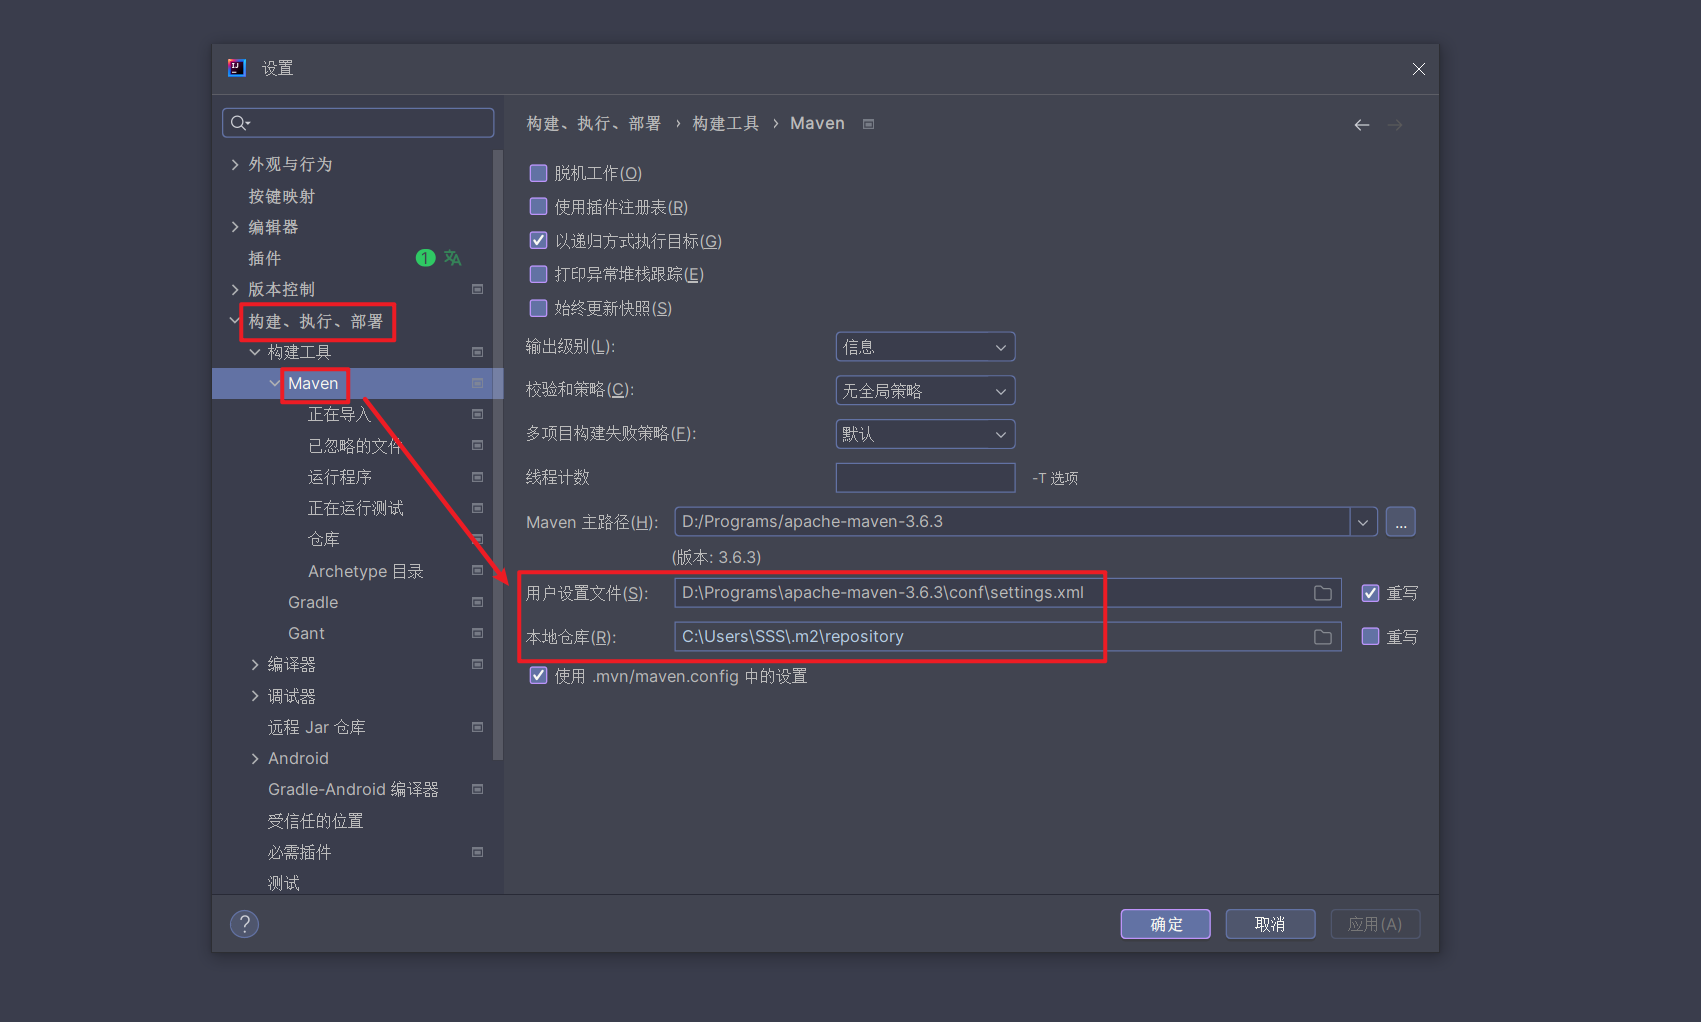Open help with the question mark icon

(x=244, y=924)
